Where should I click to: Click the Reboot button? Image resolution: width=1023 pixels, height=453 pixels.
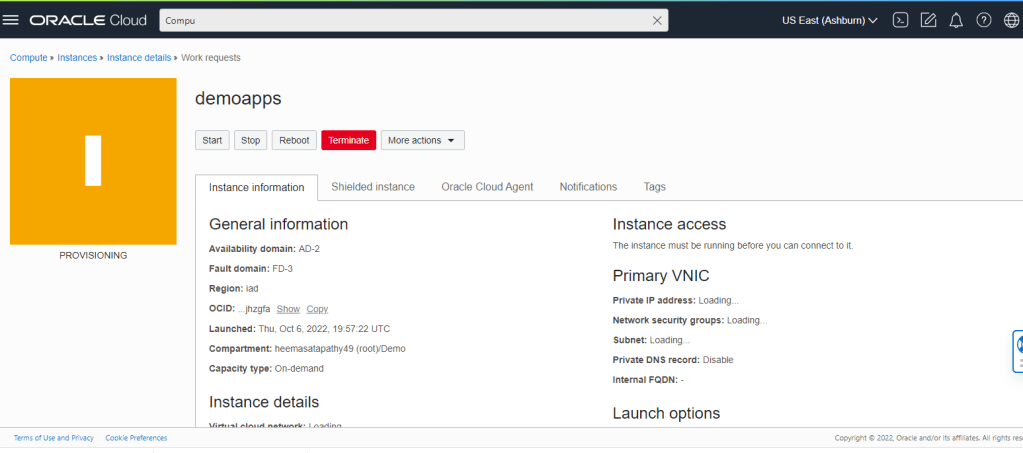coord(294,140)
